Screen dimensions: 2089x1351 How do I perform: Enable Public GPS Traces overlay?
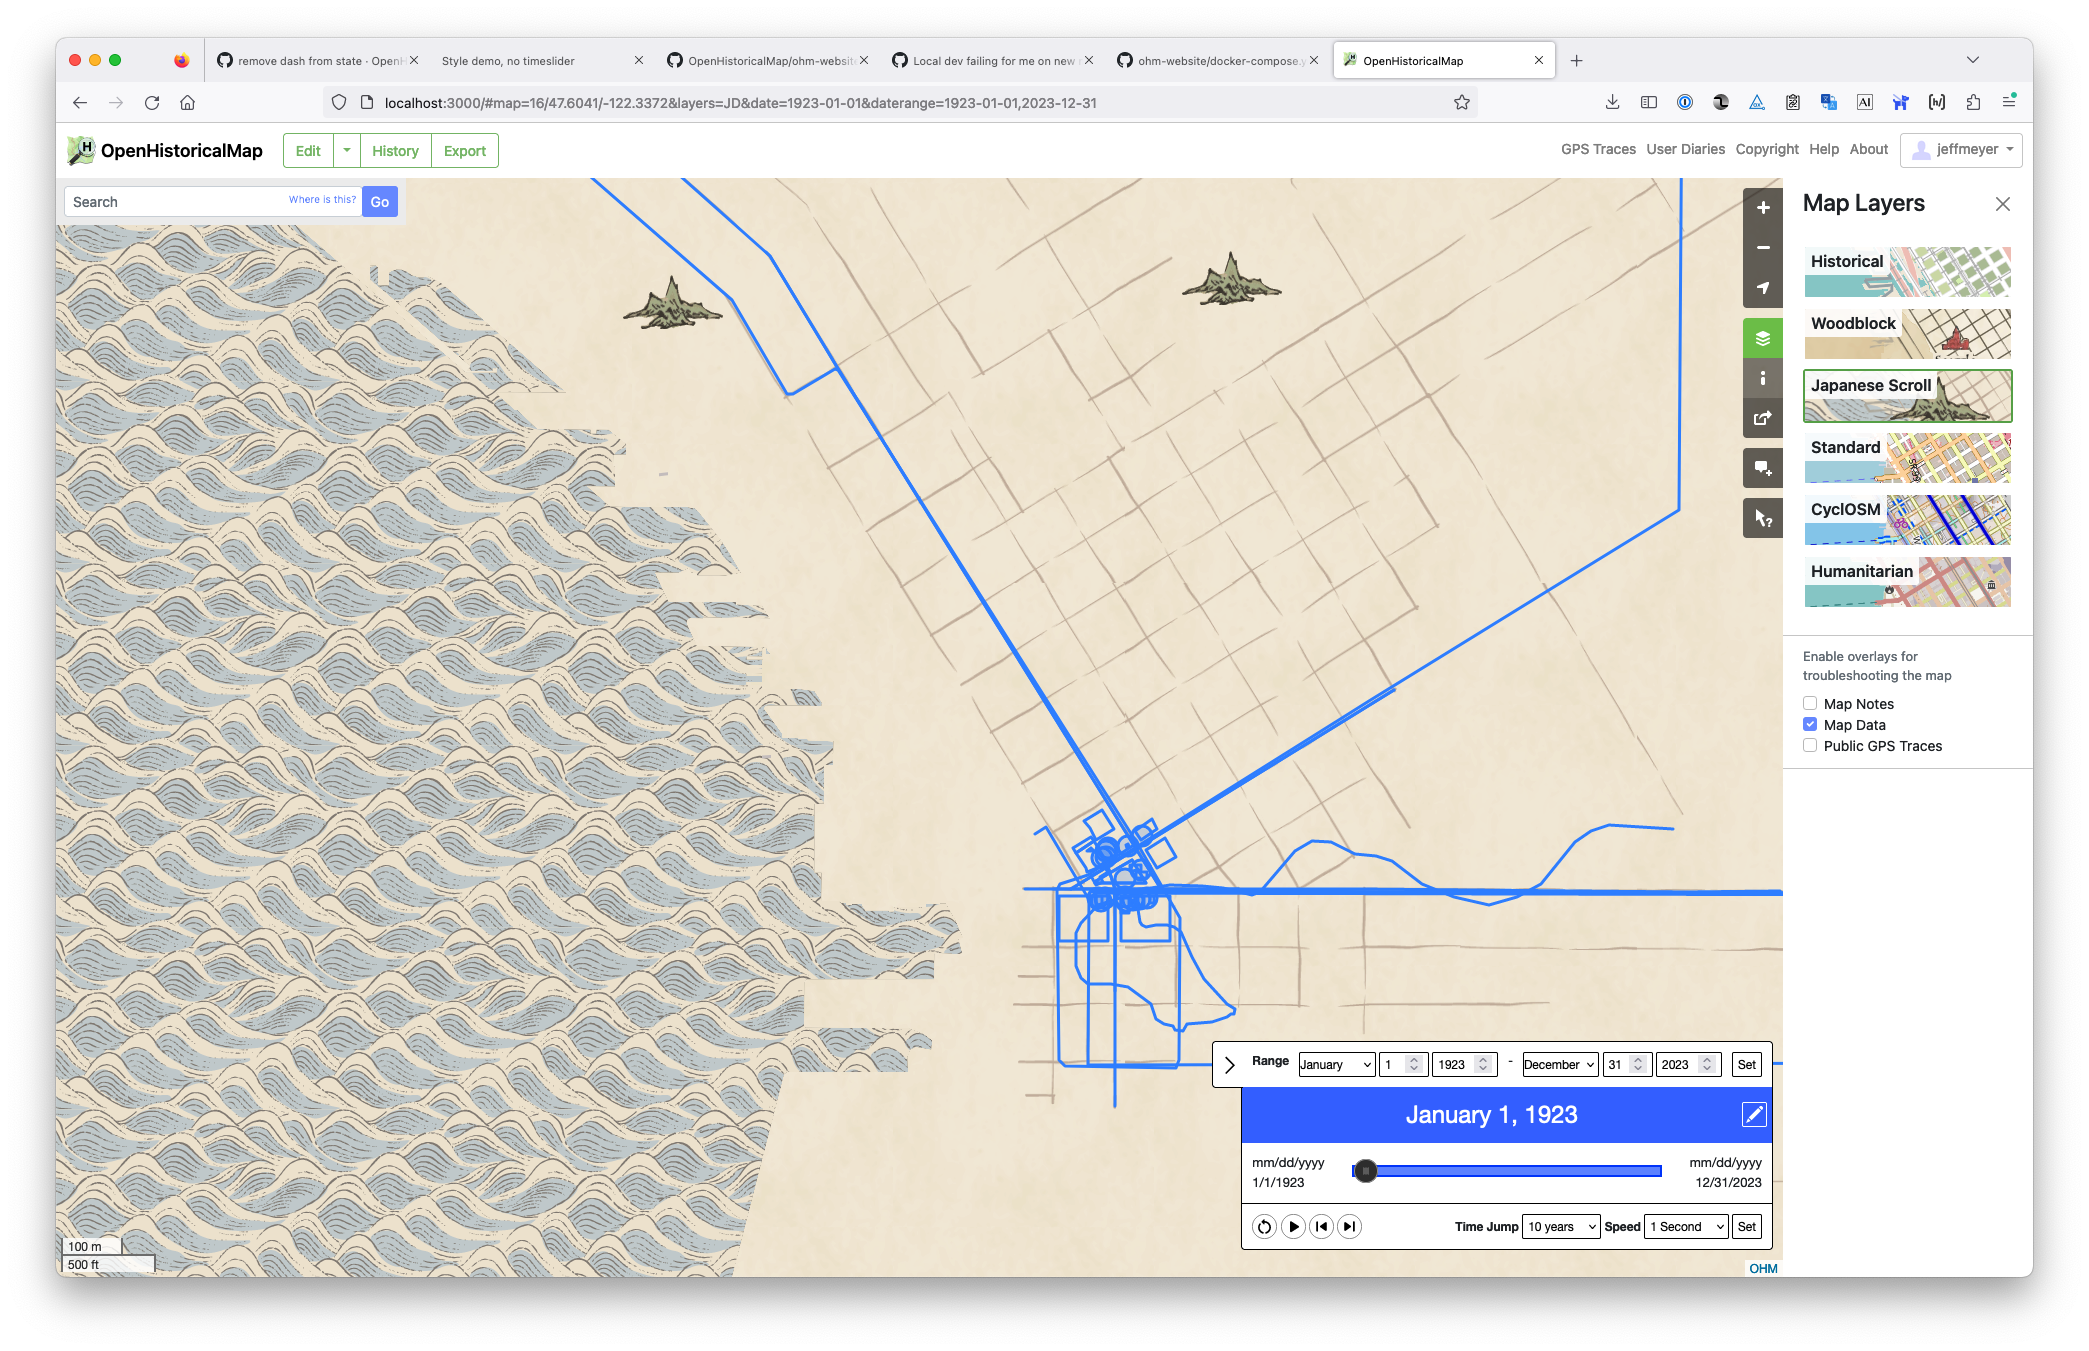pyautogui.click(x=1810, y=745)
